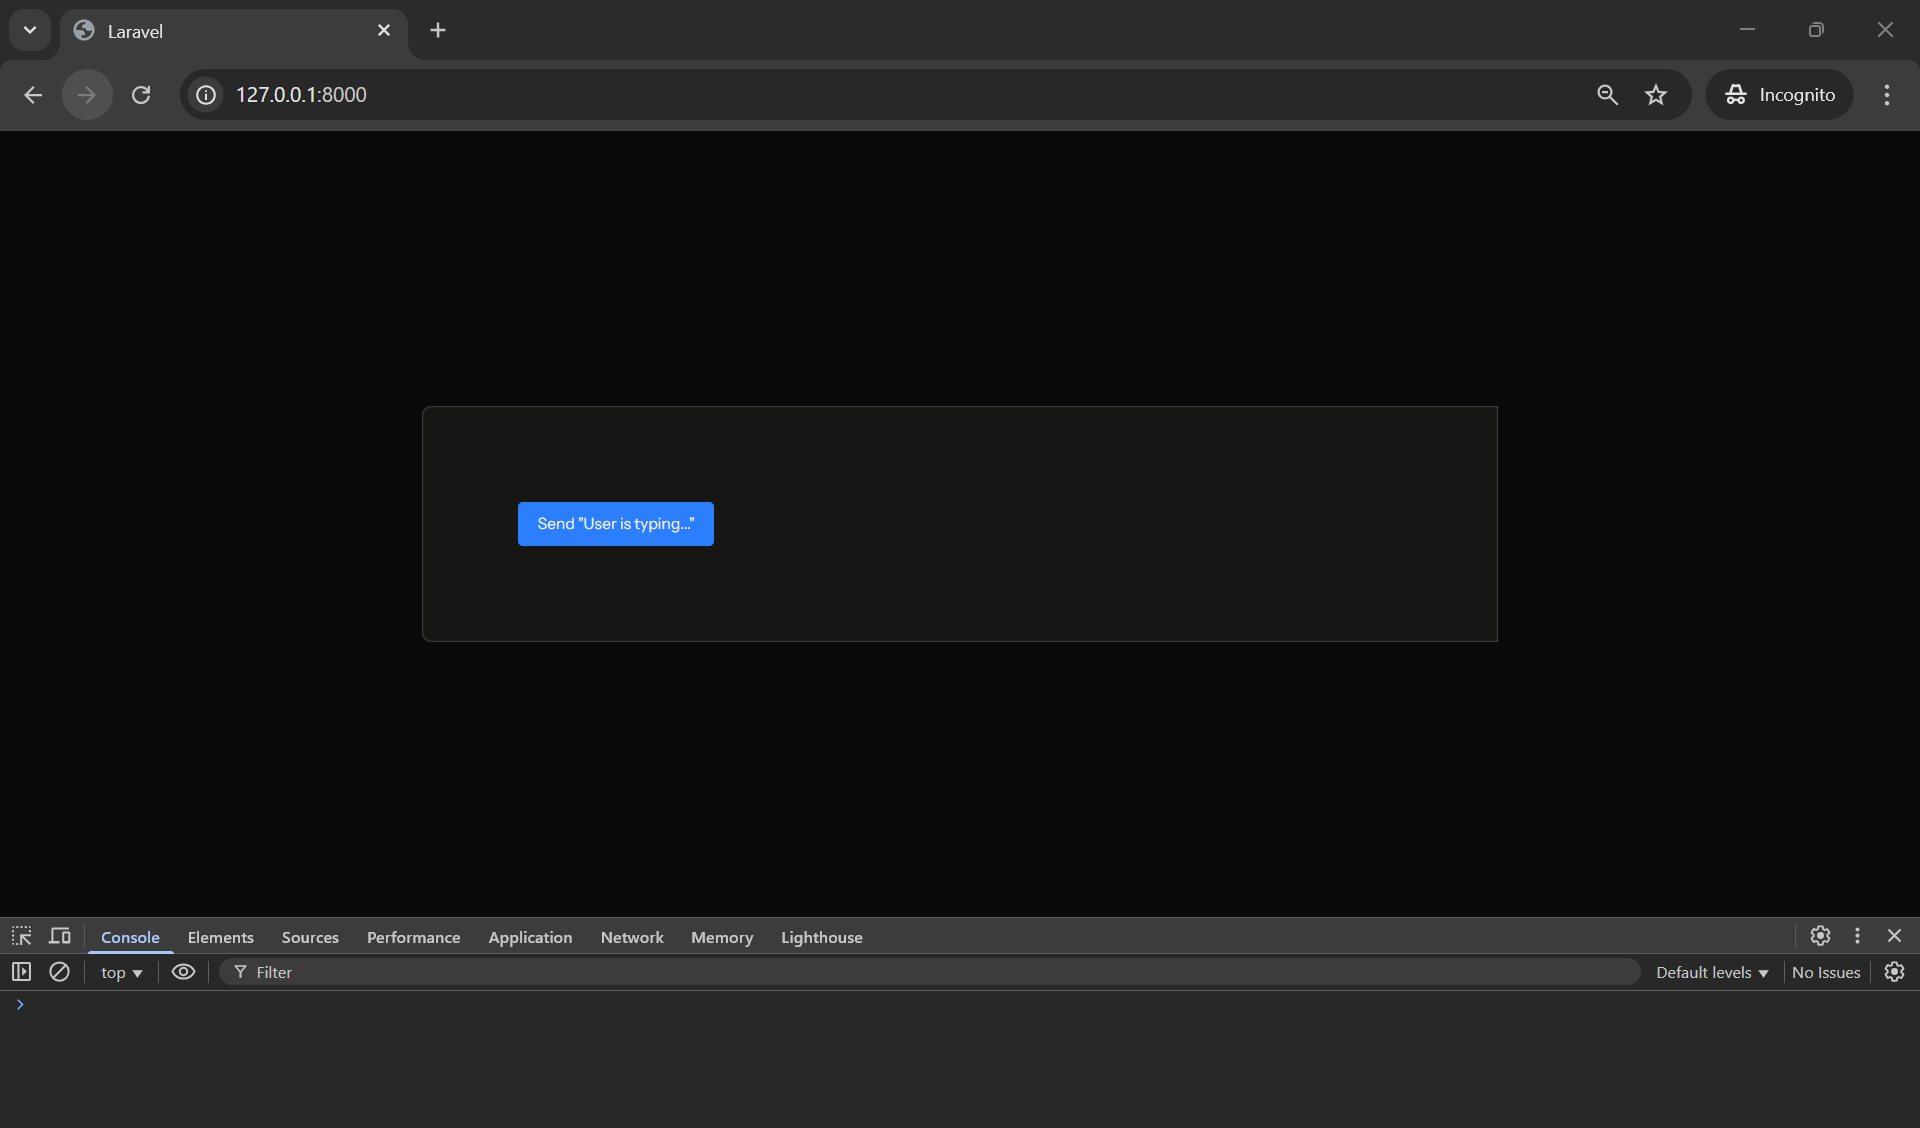Open the tab search chevron

30,30
